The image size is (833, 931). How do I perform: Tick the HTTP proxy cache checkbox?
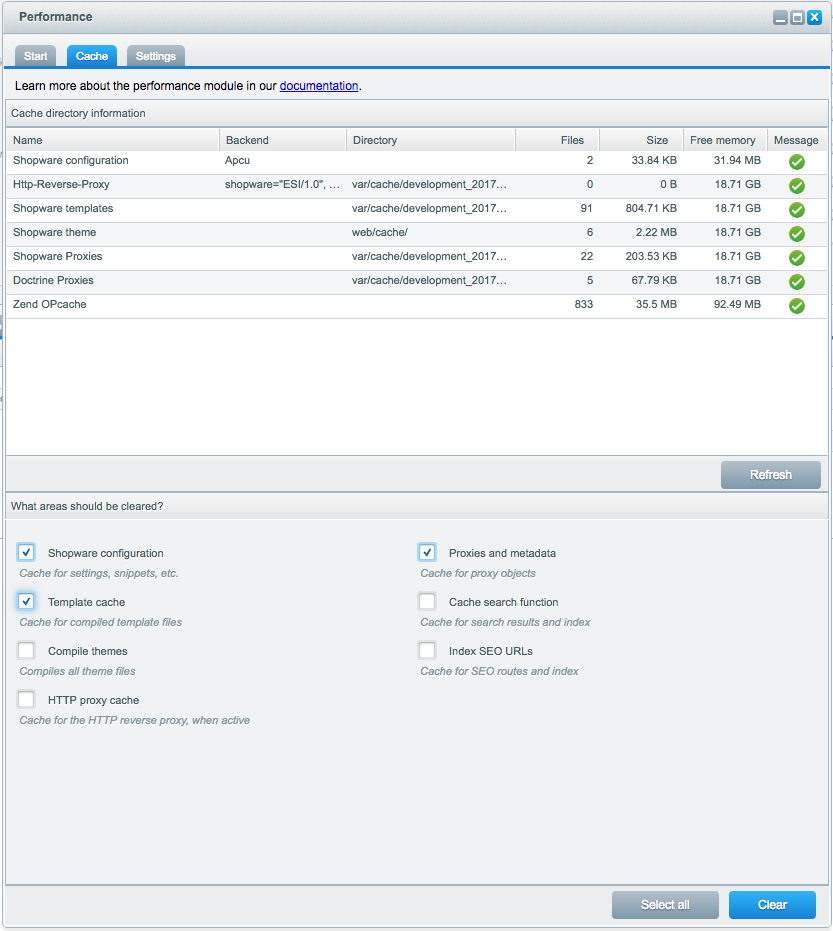tap(26, 700)
